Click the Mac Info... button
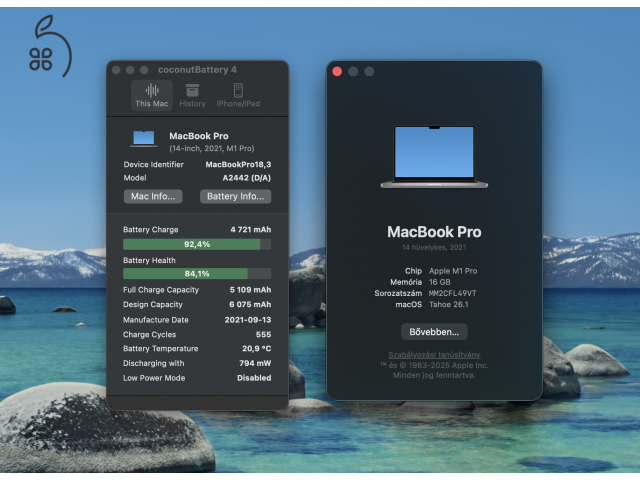Screen dimensions: 640x480 pos(153,196)
